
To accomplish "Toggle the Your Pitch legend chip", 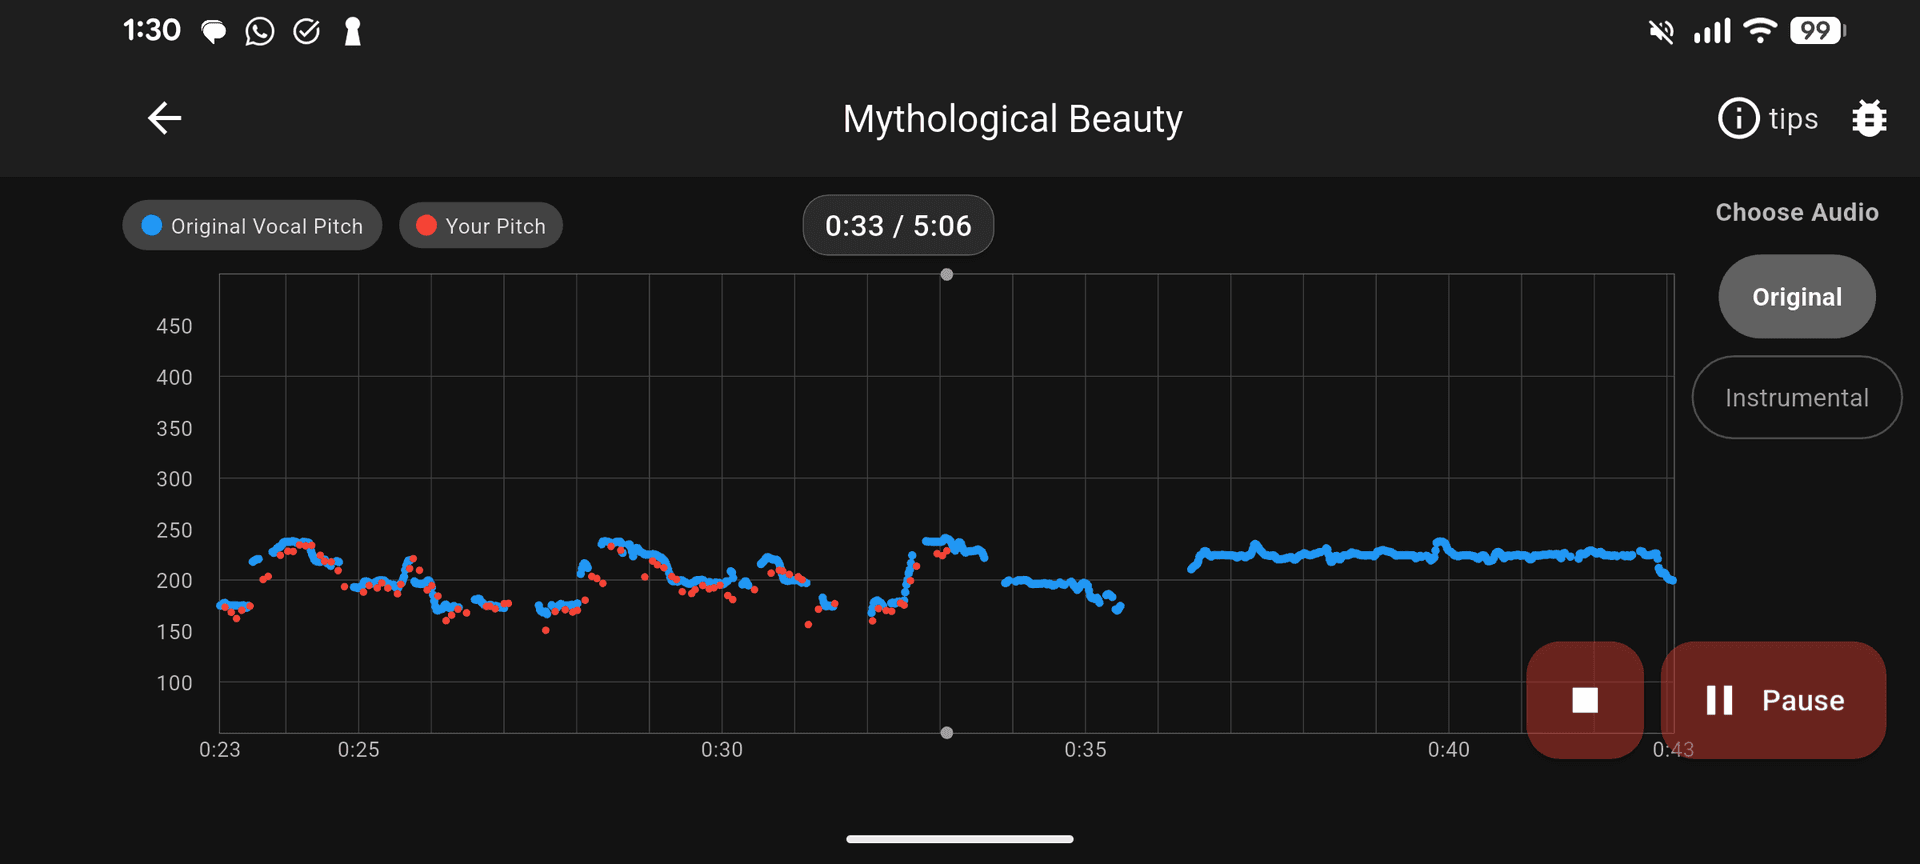I will coord(481,226).
